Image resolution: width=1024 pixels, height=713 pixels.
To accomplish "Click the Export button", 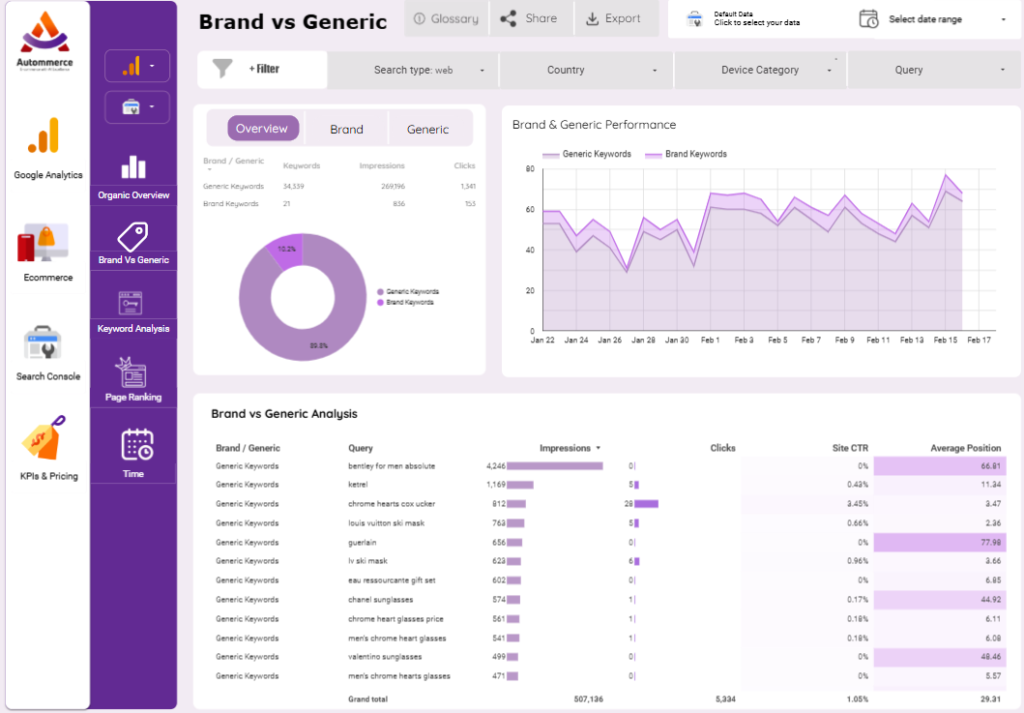I will (616, 19).
